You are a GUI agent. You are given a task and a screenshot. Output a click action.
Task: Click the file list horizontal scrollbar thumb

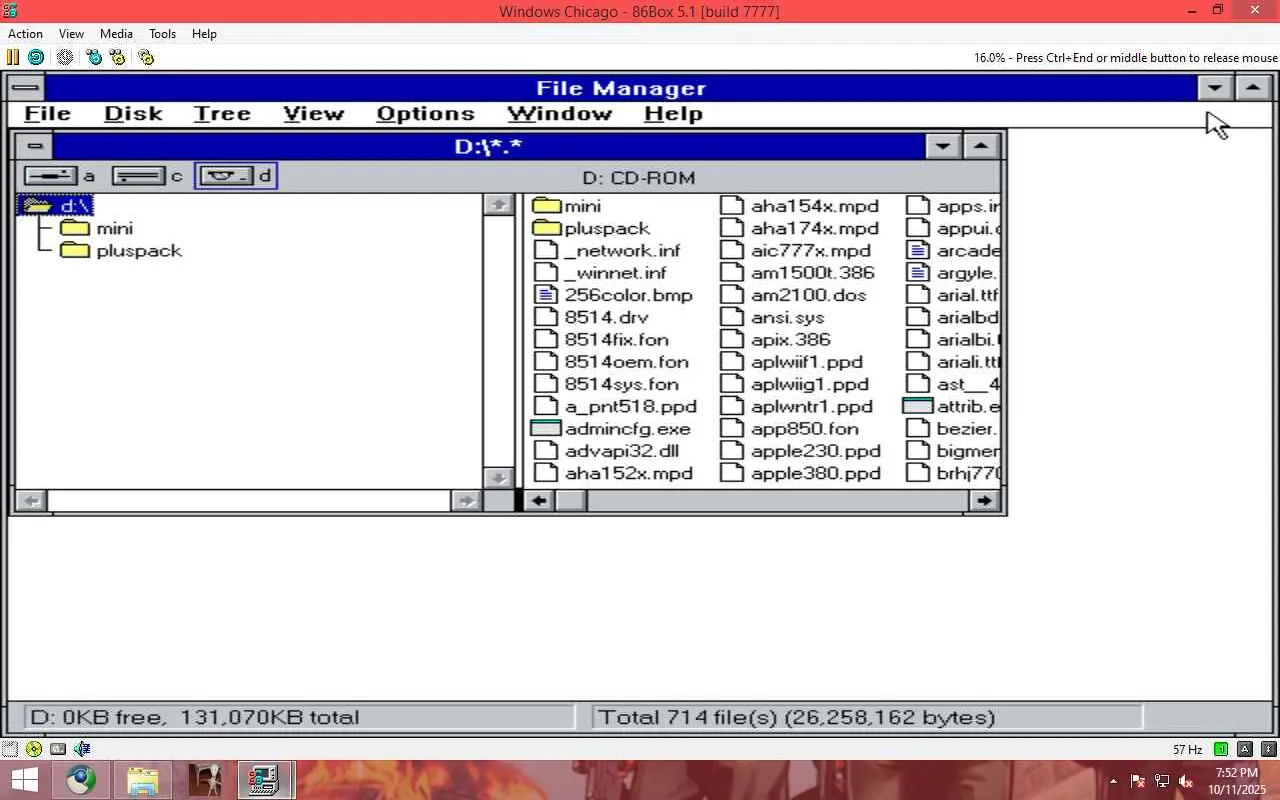[571, 500]
